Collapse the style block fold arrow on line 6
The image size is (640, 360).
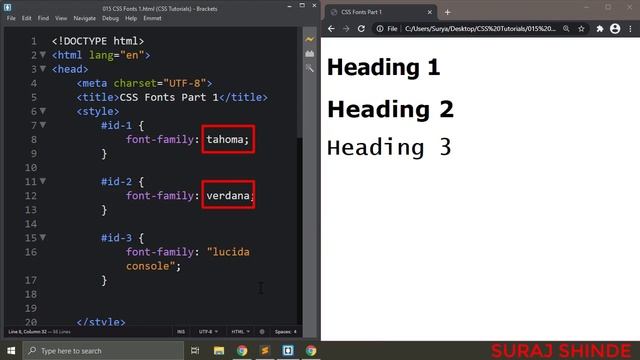[x=43, y=111]
